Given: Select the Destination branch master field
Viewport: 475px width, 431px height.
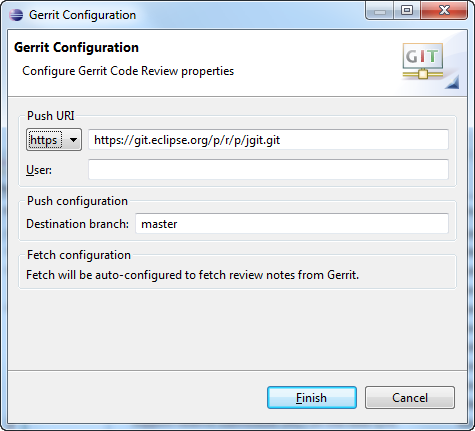Looking at the screenshot, I should click(292, 224).
